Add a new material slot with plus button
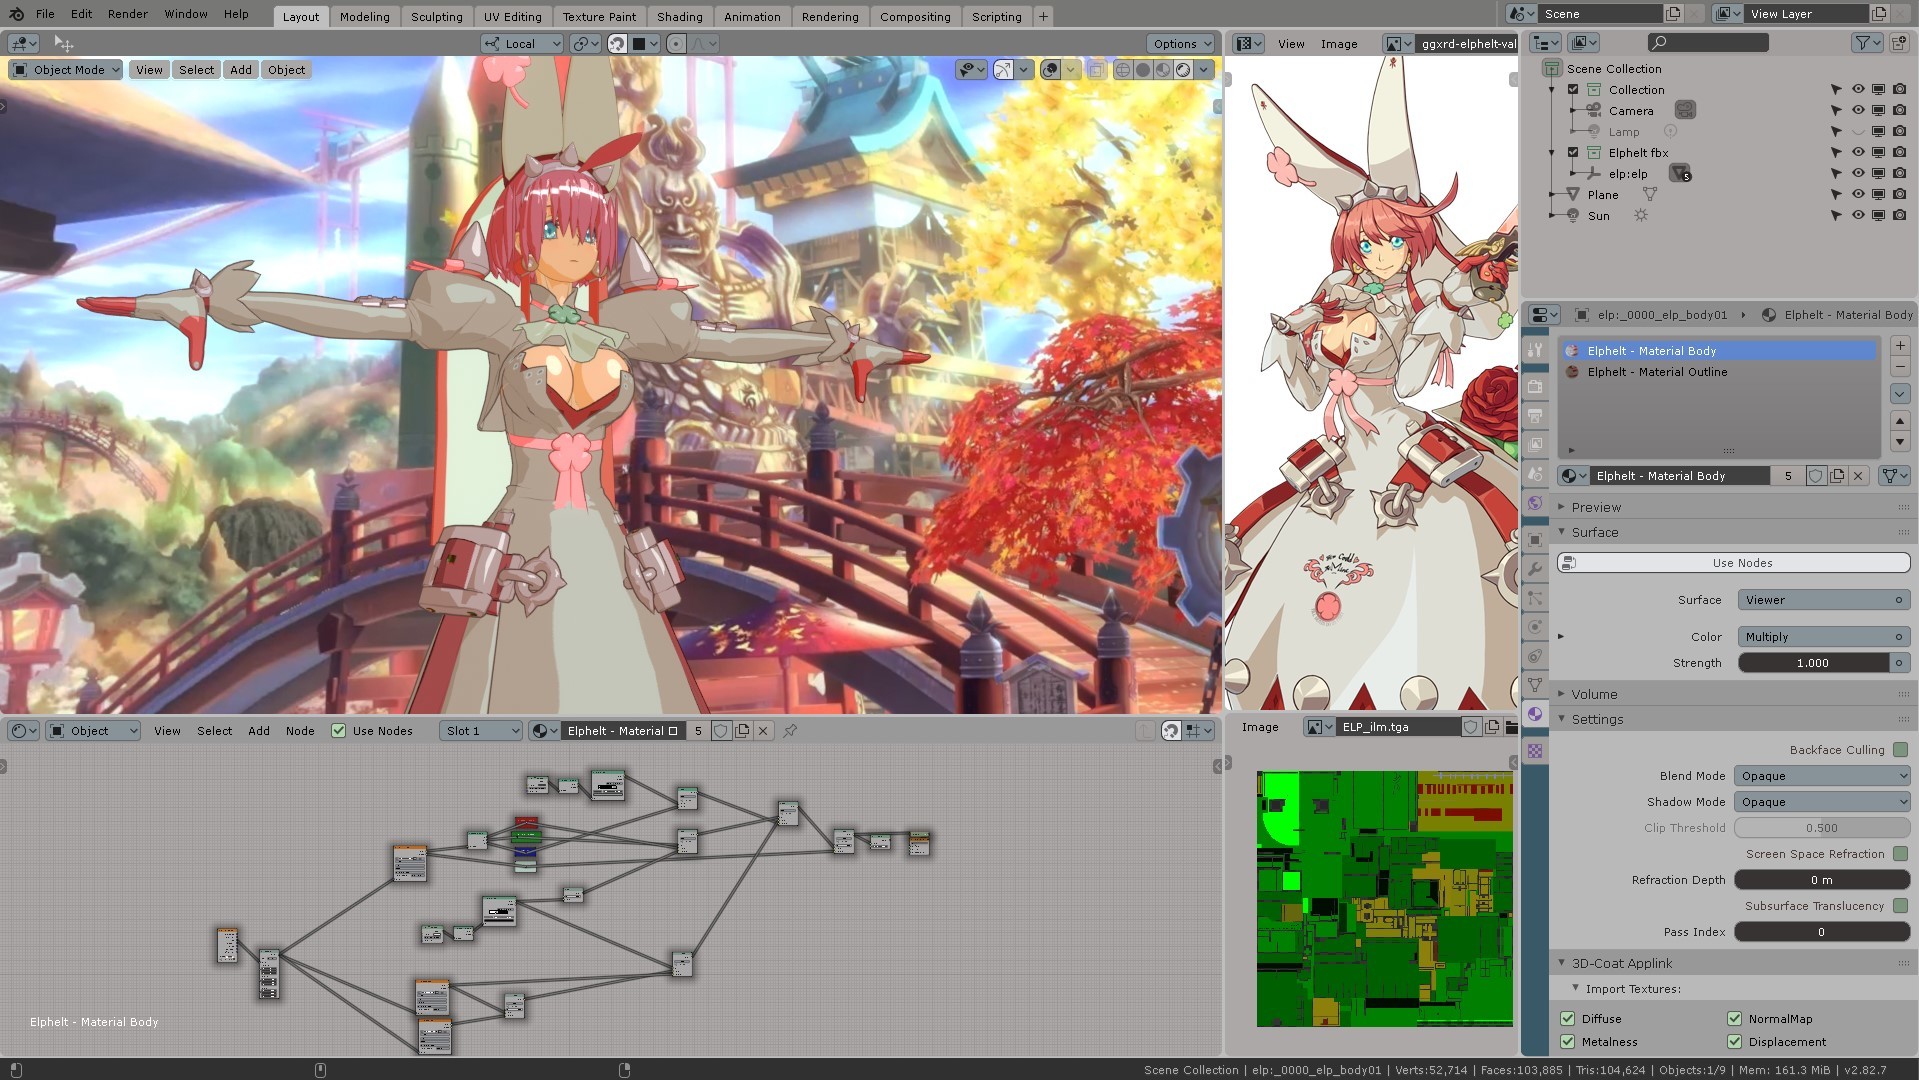The image size is (1919, 1080). pos(1900,346)
